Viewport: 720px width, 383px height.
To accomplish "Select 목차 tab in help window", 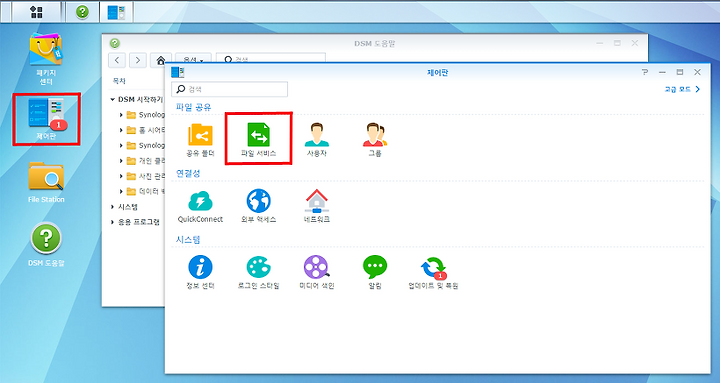I will coord(119,81).
